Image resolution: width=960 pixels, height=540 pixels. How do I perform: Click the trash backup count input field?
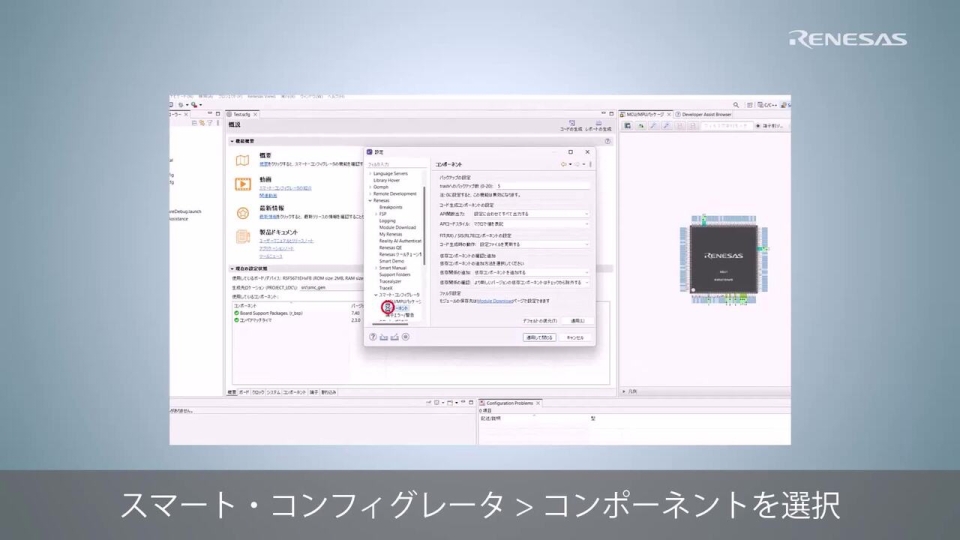tap(542, 186)
